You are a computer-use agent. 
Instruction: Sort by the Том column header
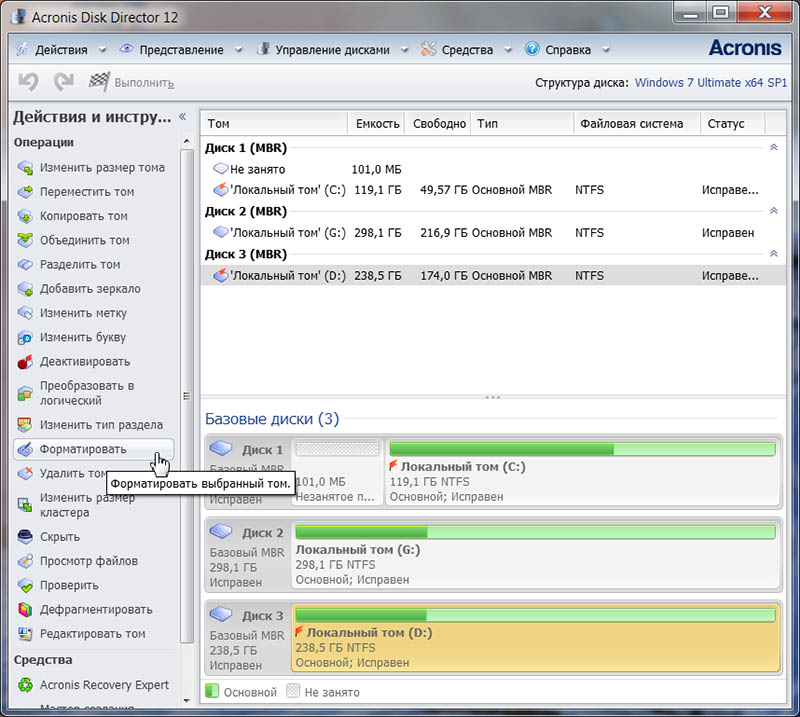point(274,124)
